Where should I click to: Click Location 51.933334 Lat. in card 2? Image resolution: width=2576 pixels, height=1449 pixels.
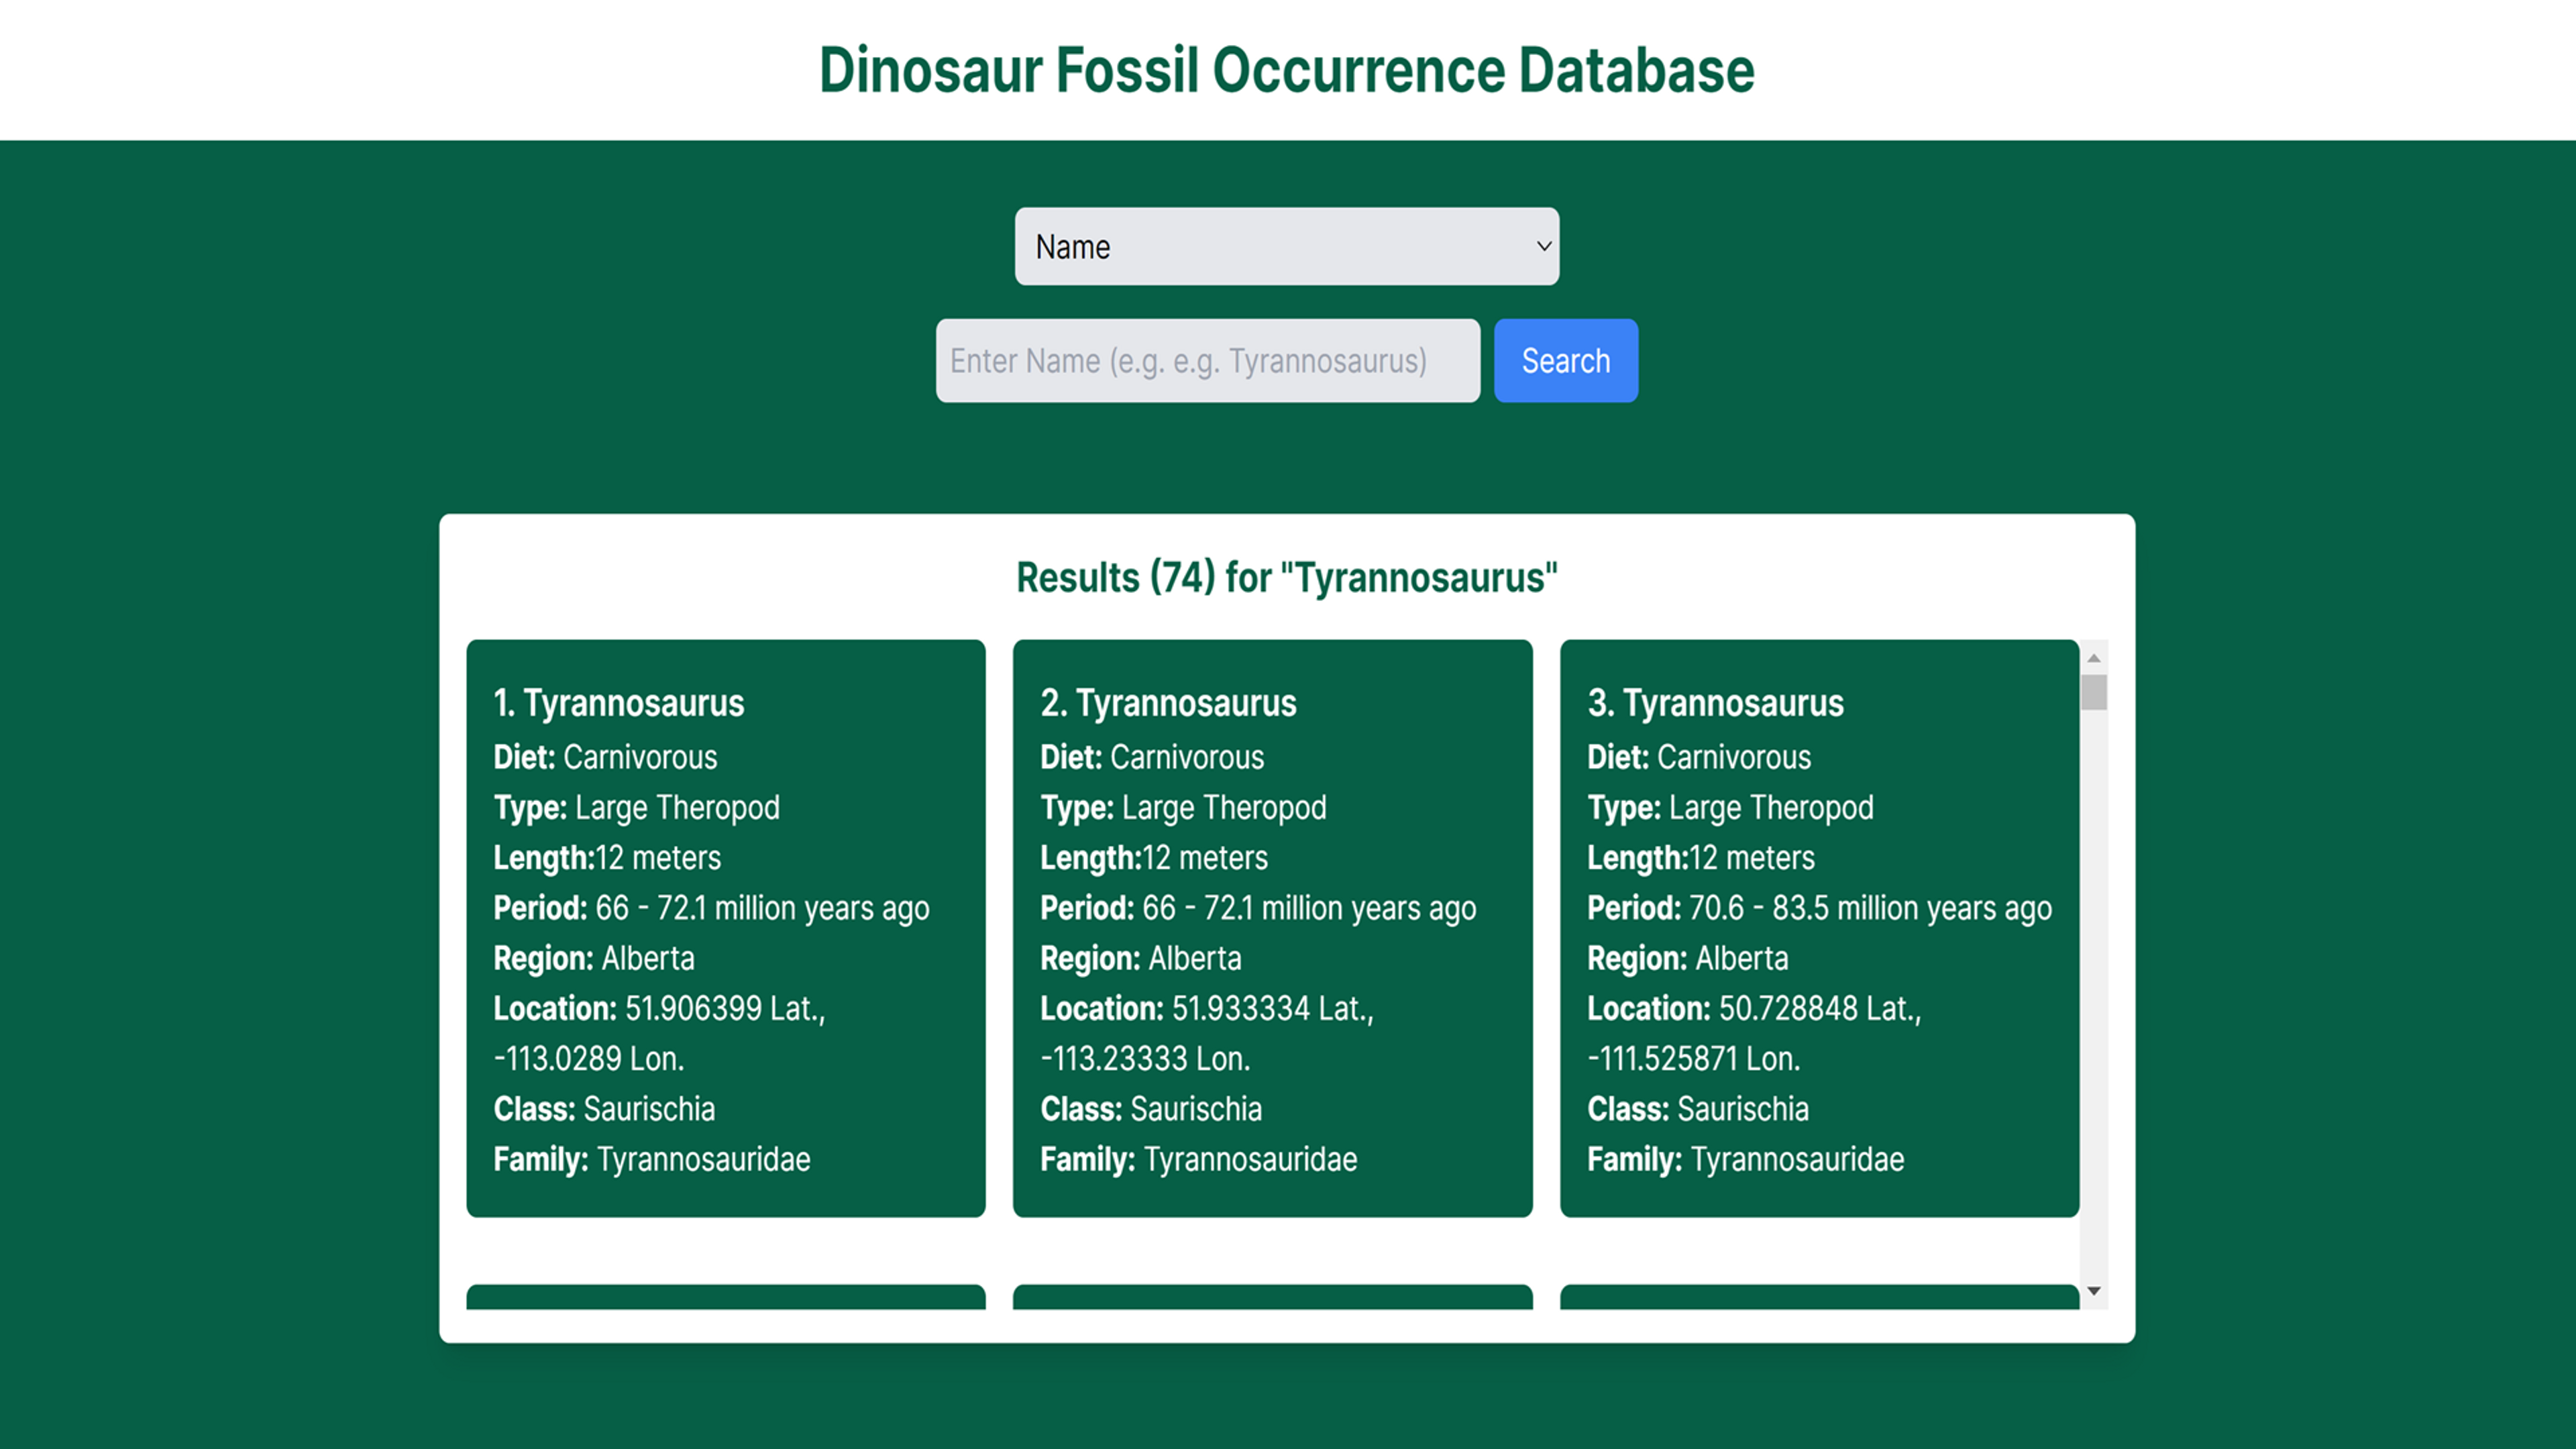(x=1207, y=1008)
